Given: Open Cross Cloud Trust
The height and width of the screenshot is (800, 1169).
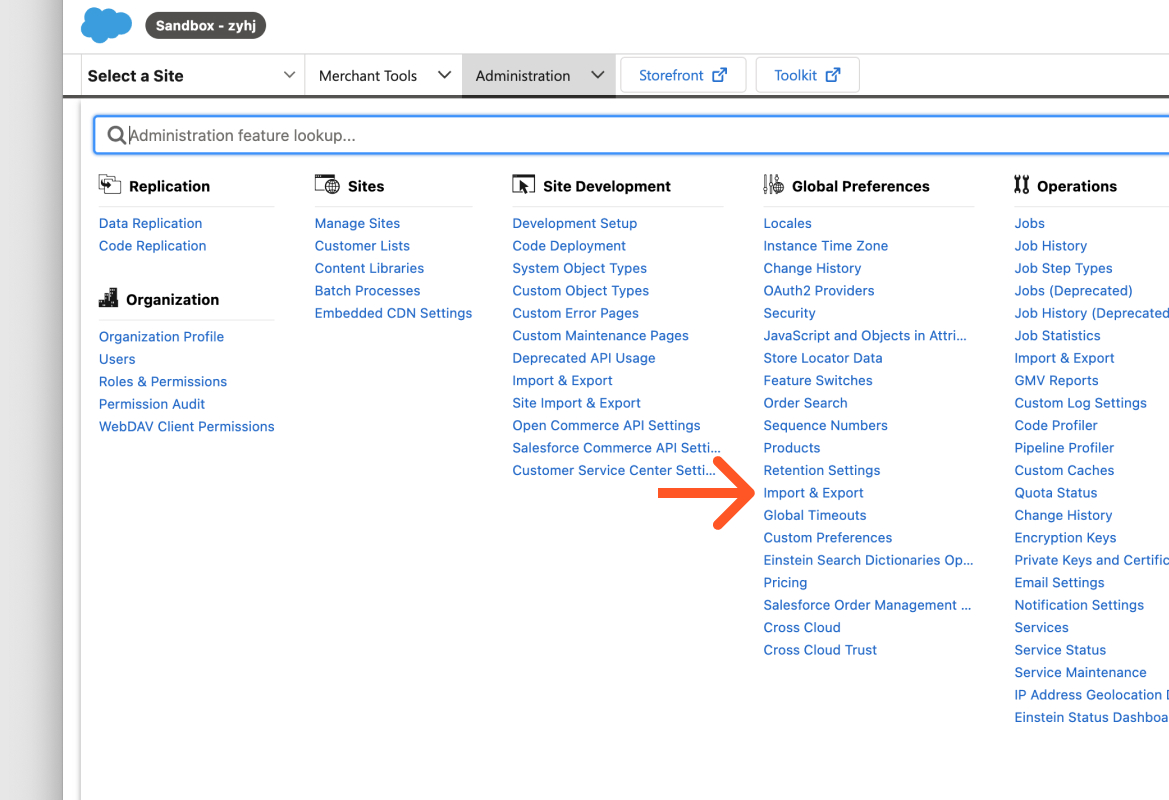Looking at the screenshot, I should tap(820, 649).
